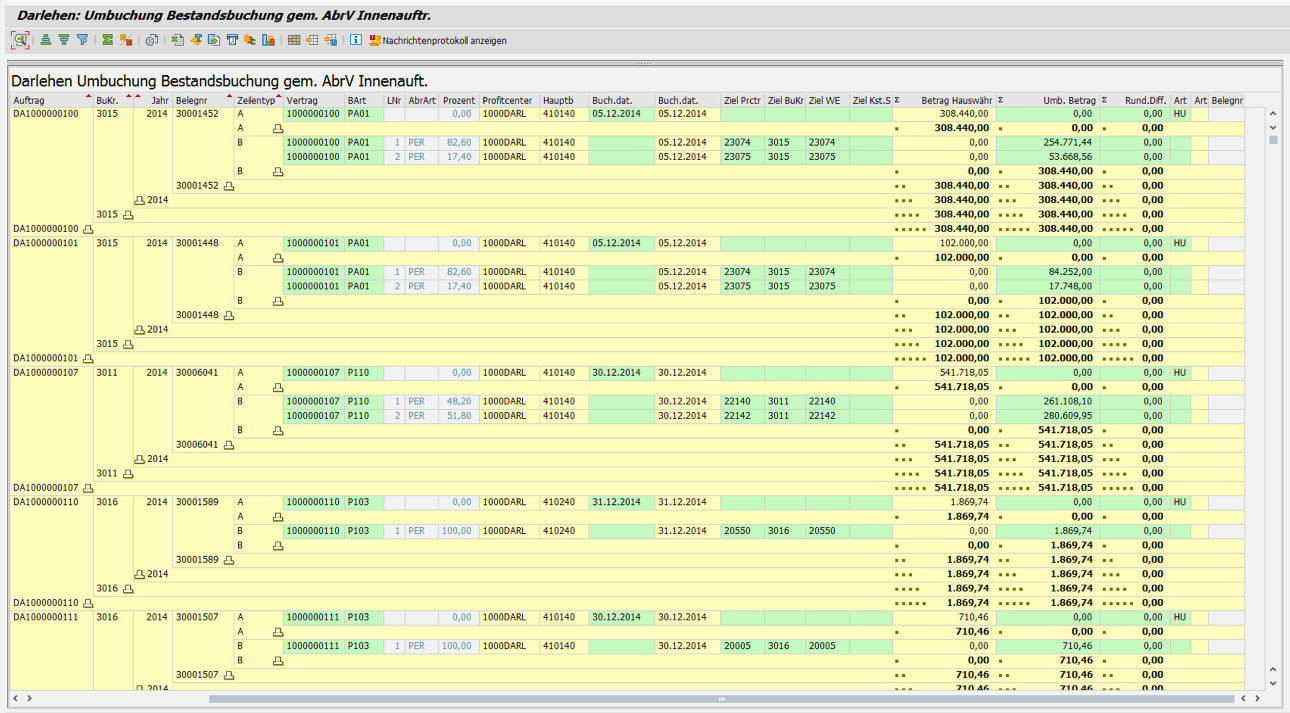Sort the list in ascending order
The height and width of the screenshot is (713, 1290).
tap(46, 40)
